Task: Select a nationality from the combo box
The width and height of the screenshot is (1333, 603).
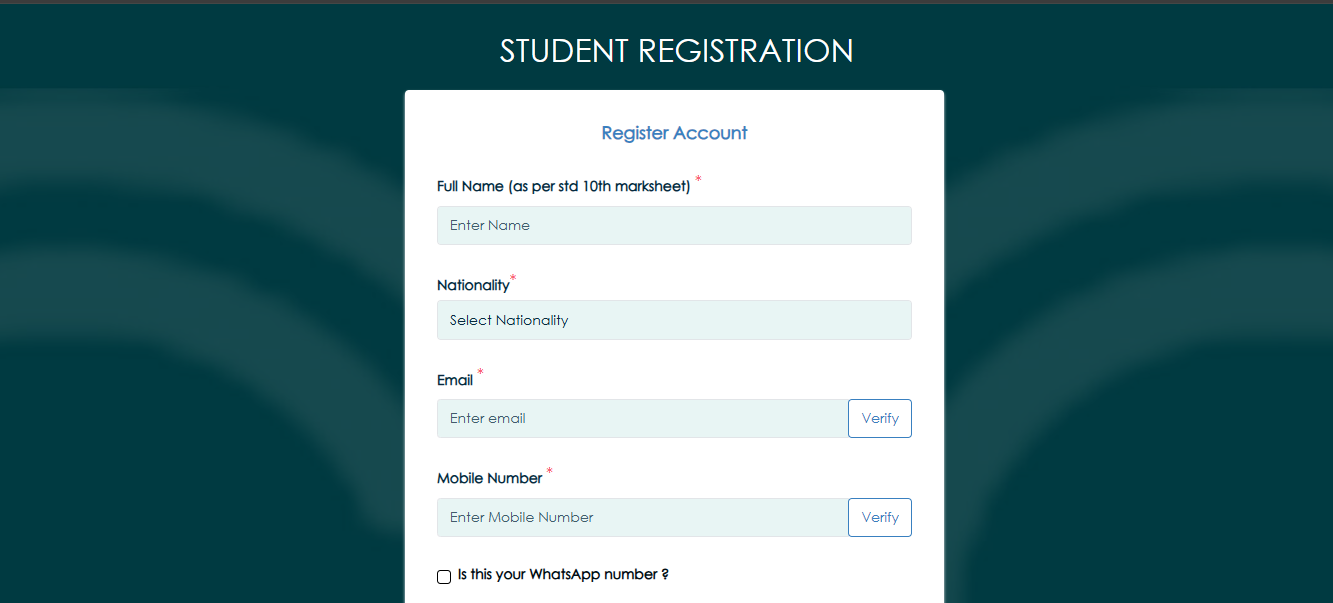Action: click(x=674, y=320)
